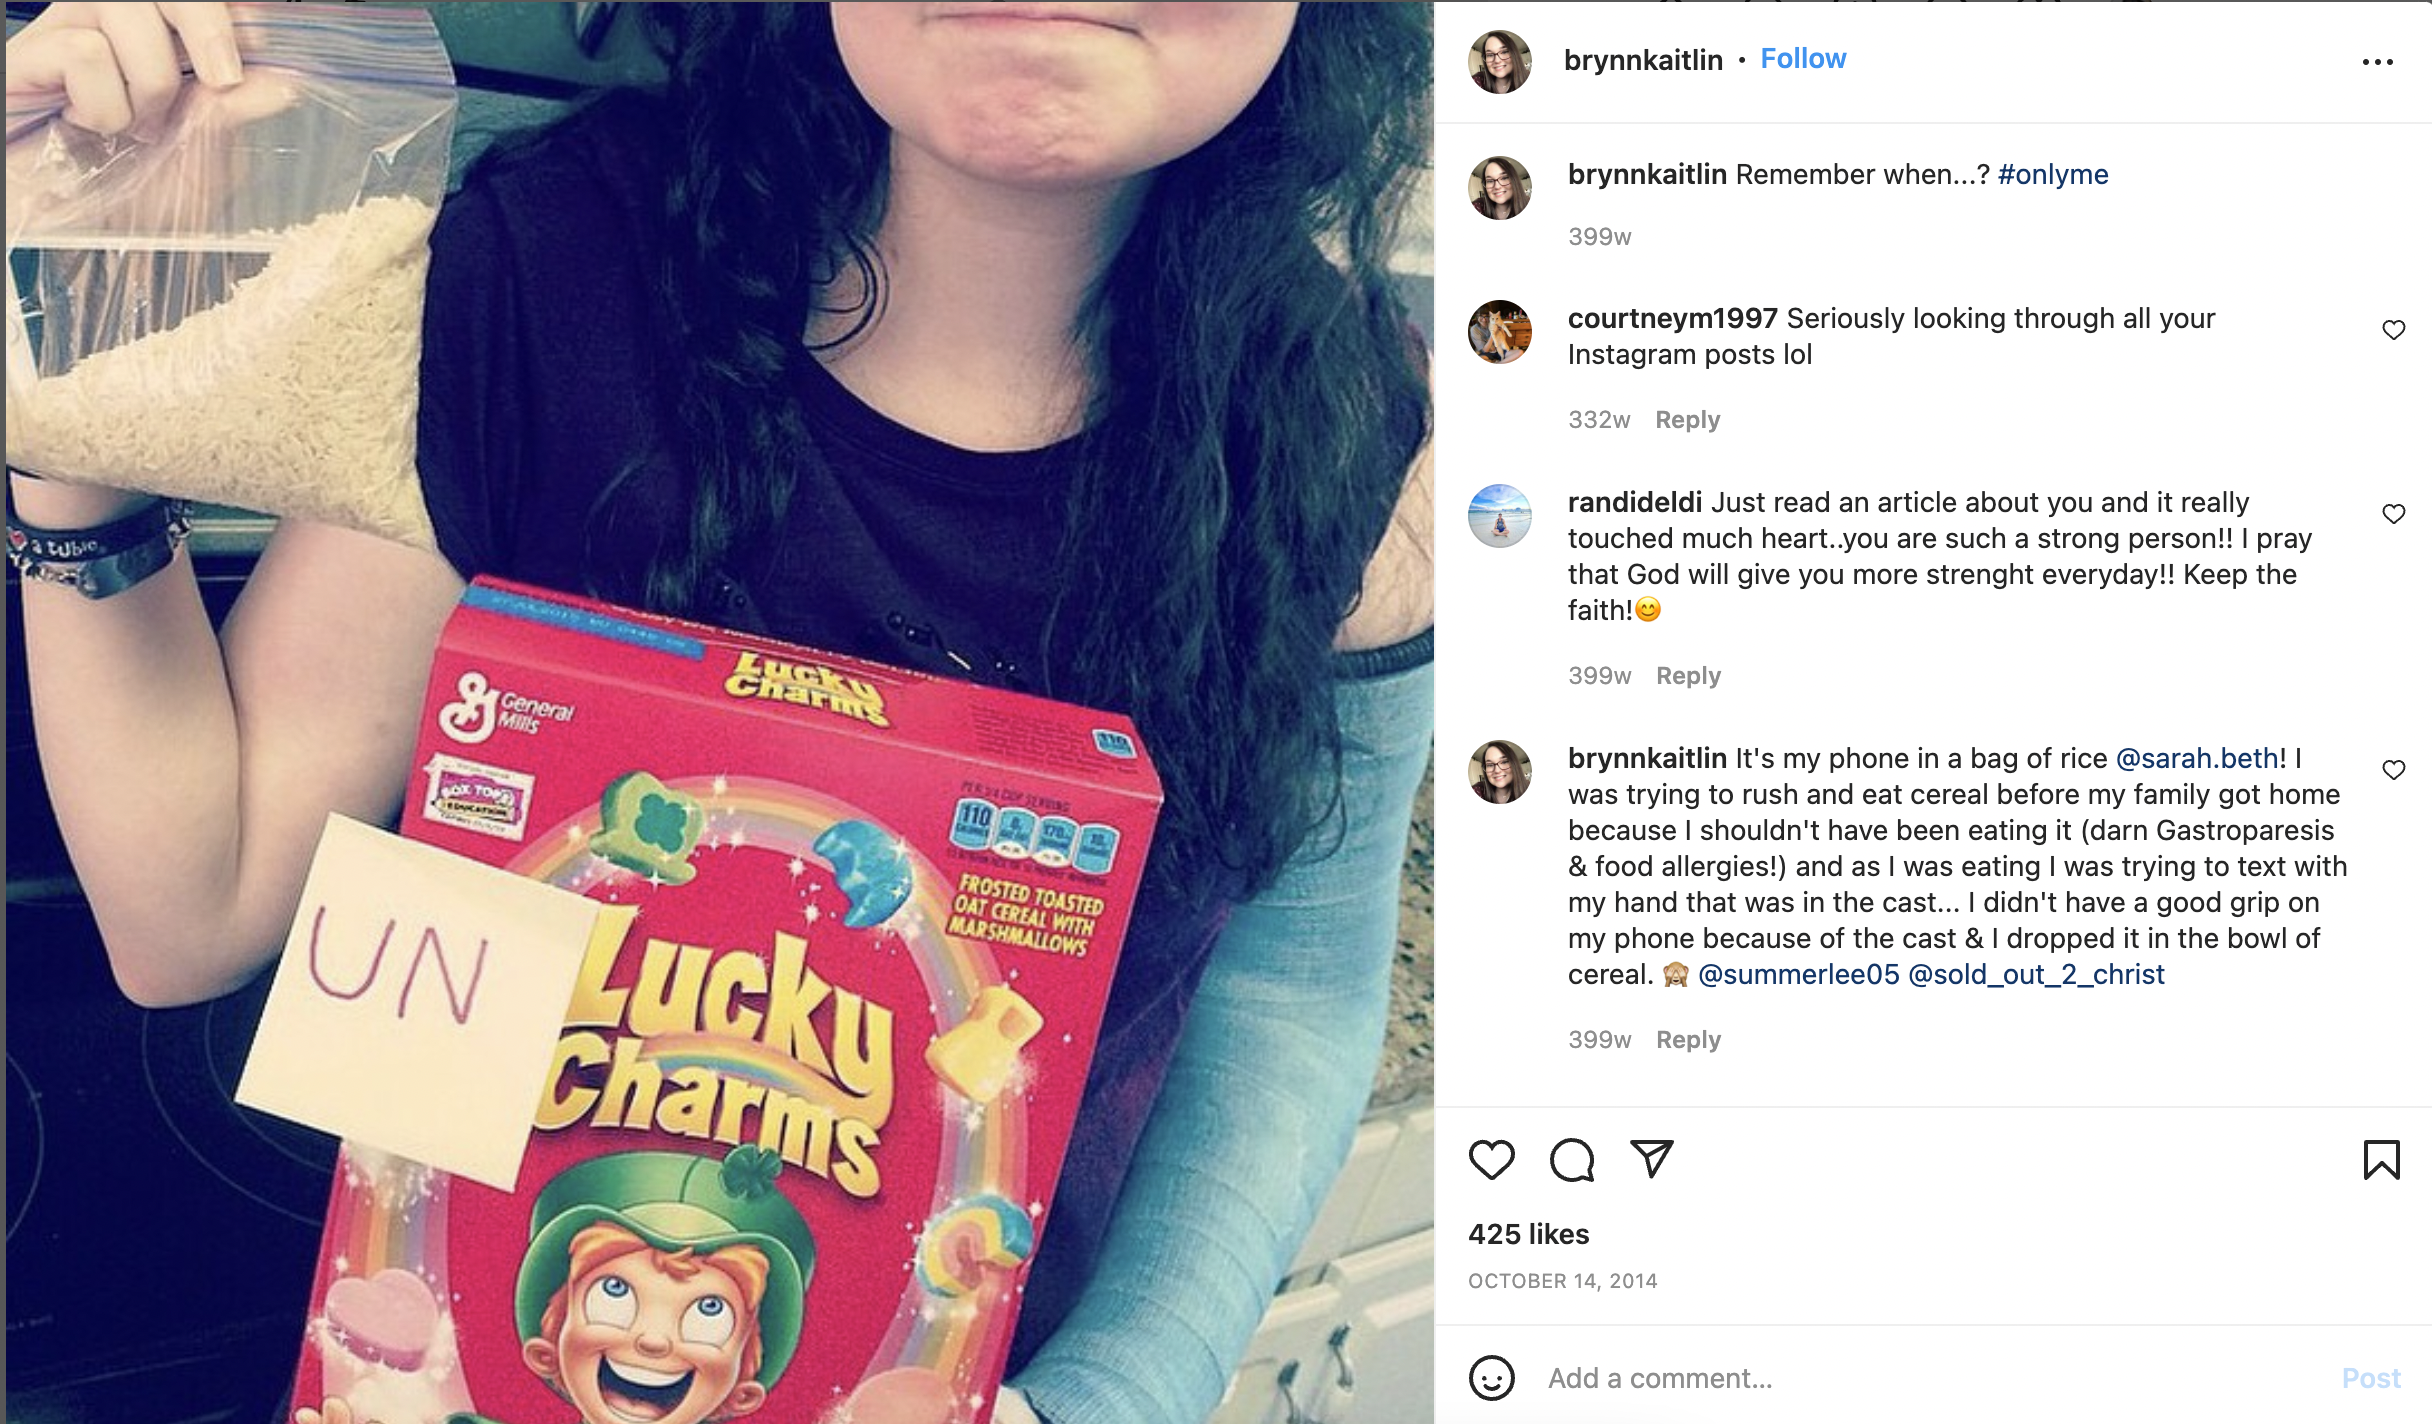Open the #onlyme hashtag
The width and height of the screenshot is (2432, 1424).
(2053, 174)
